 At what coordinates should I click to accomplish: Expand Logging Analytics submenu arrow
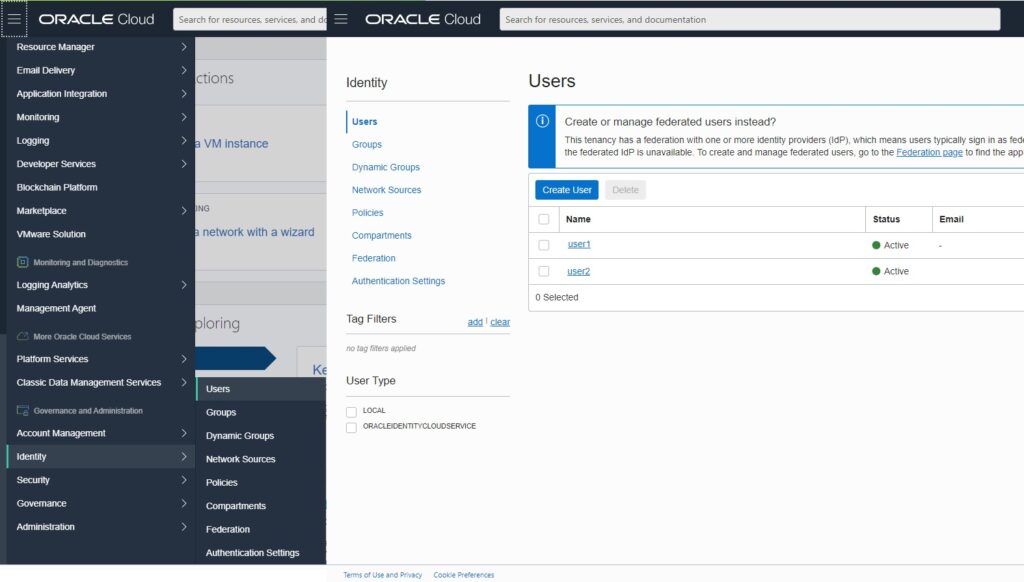coord(184,285)
